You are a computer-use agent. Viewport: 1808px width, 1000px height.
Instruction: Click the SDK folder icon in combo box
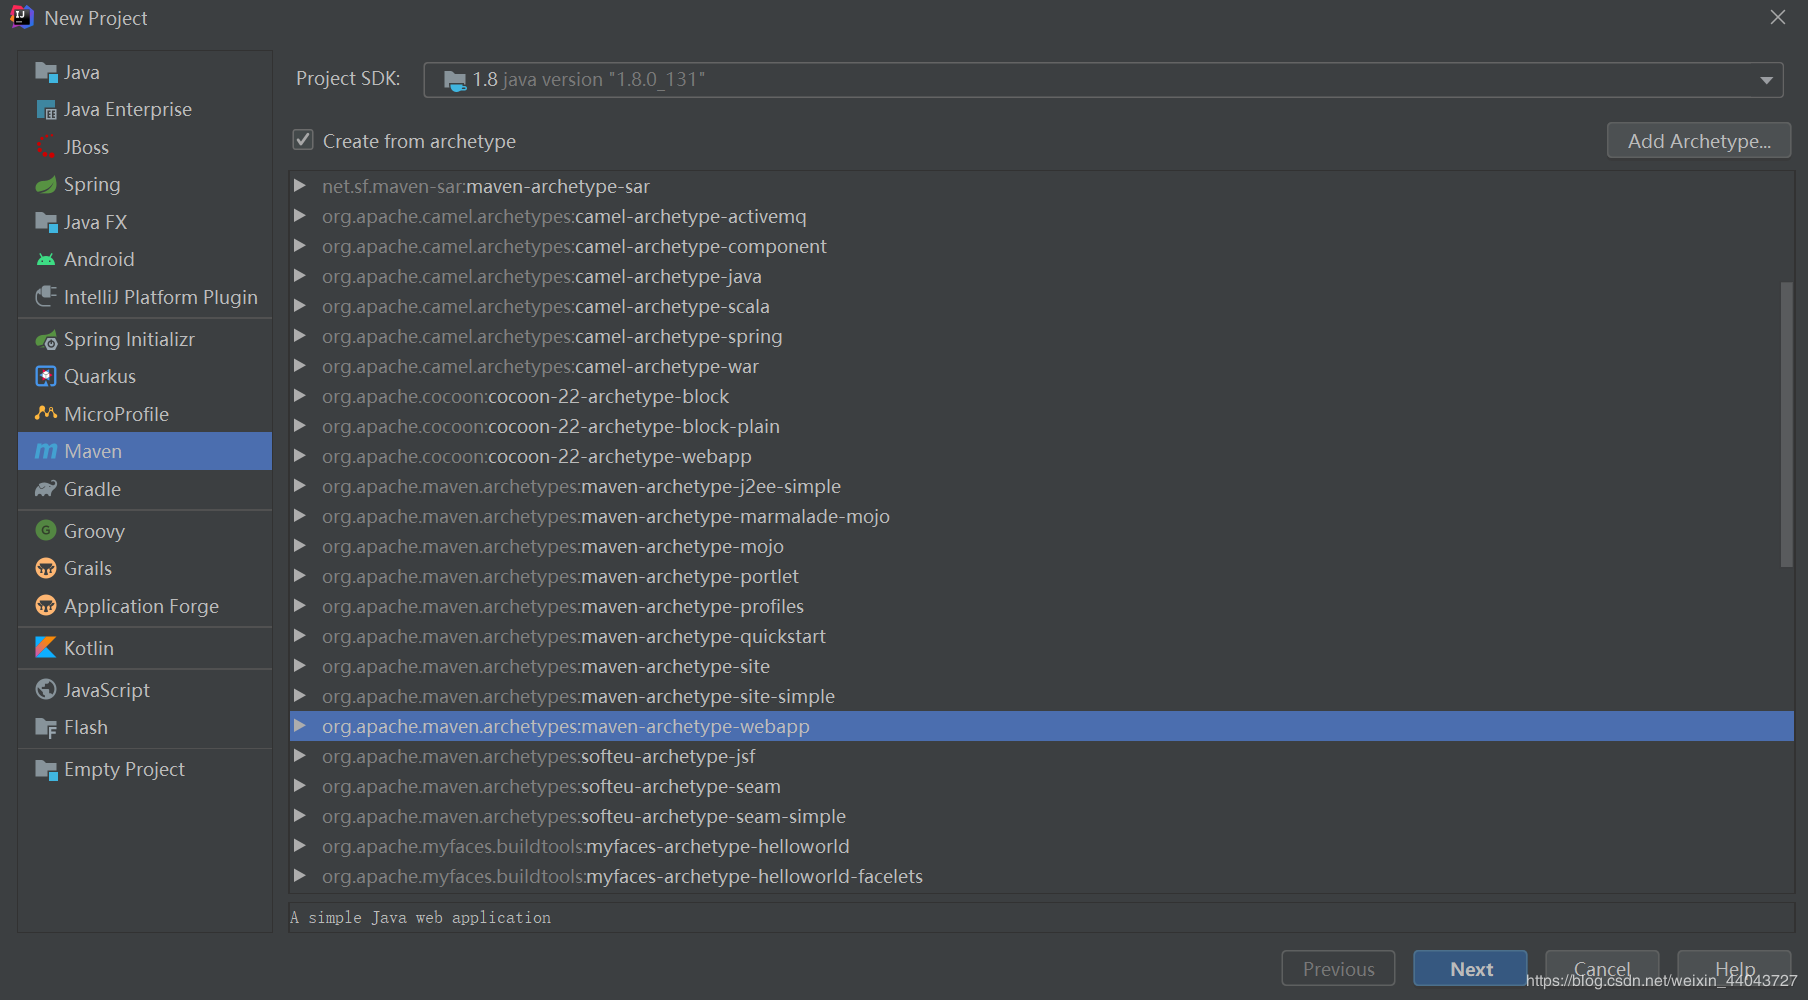coord(455,80)
